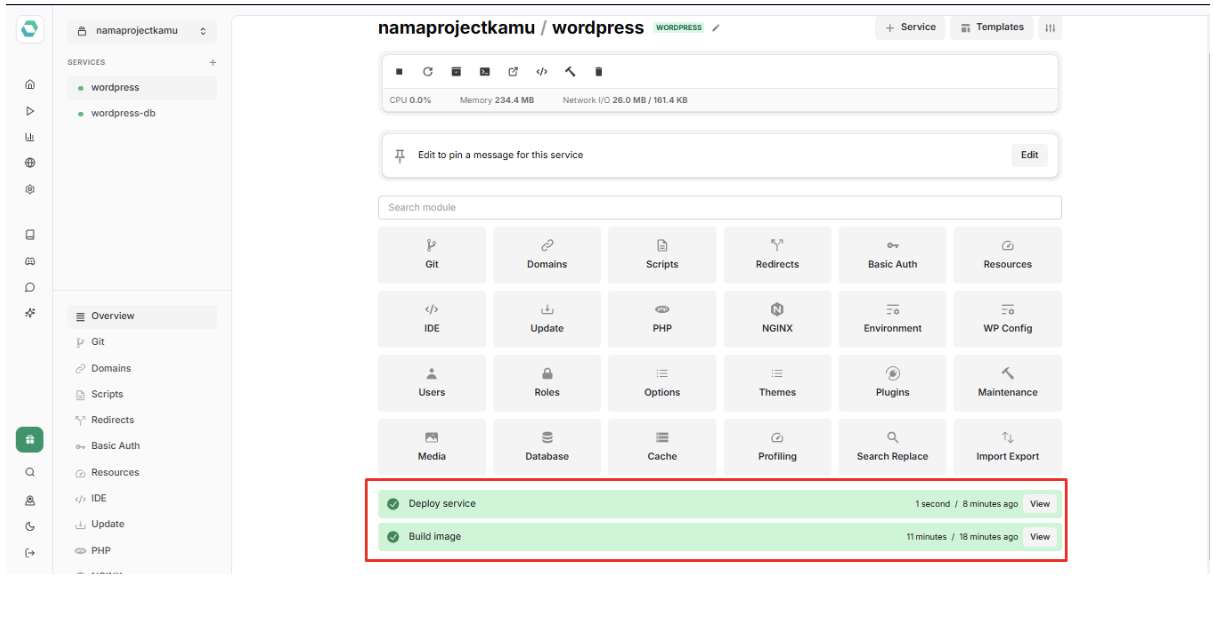
Task: Open the Plugins module tile
Action: pos(892,383)
